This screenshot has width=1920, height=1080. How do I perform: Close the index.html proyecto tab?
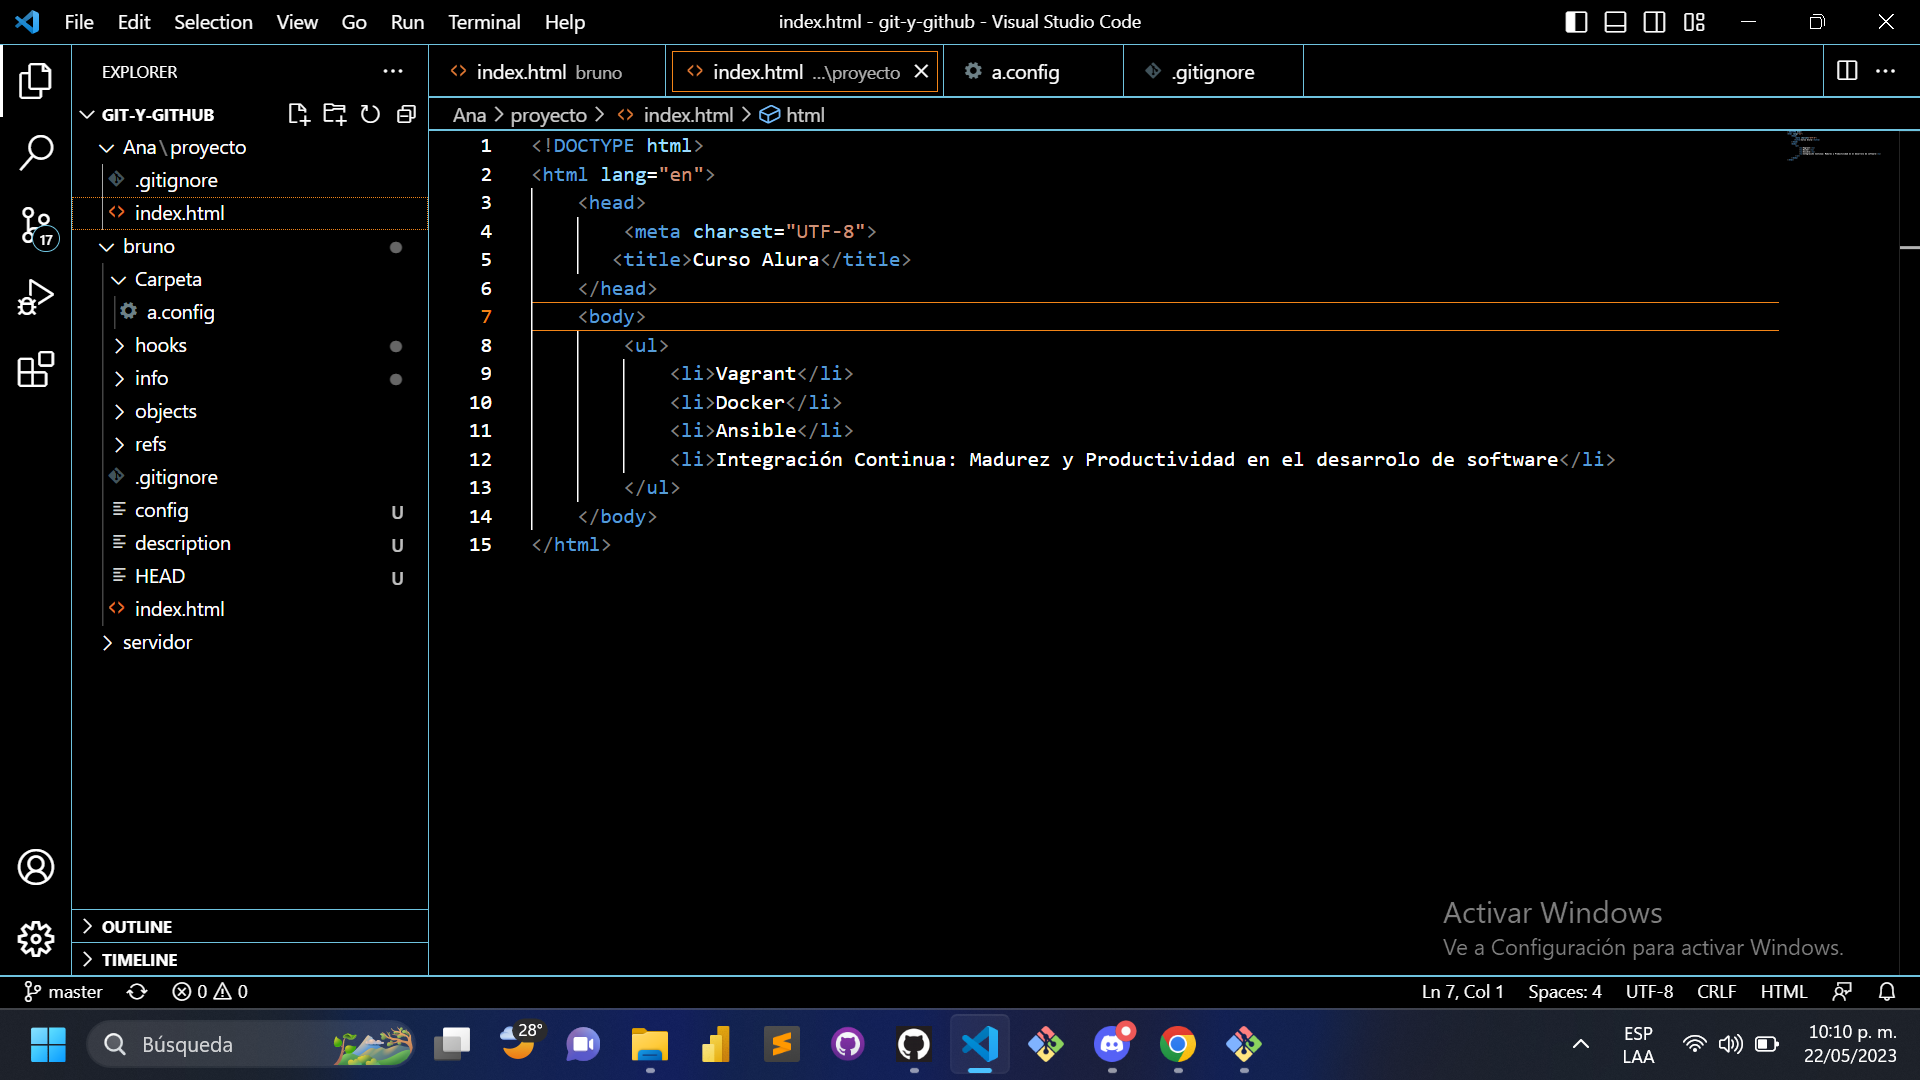pyautogui.click(x=921, y=71)
